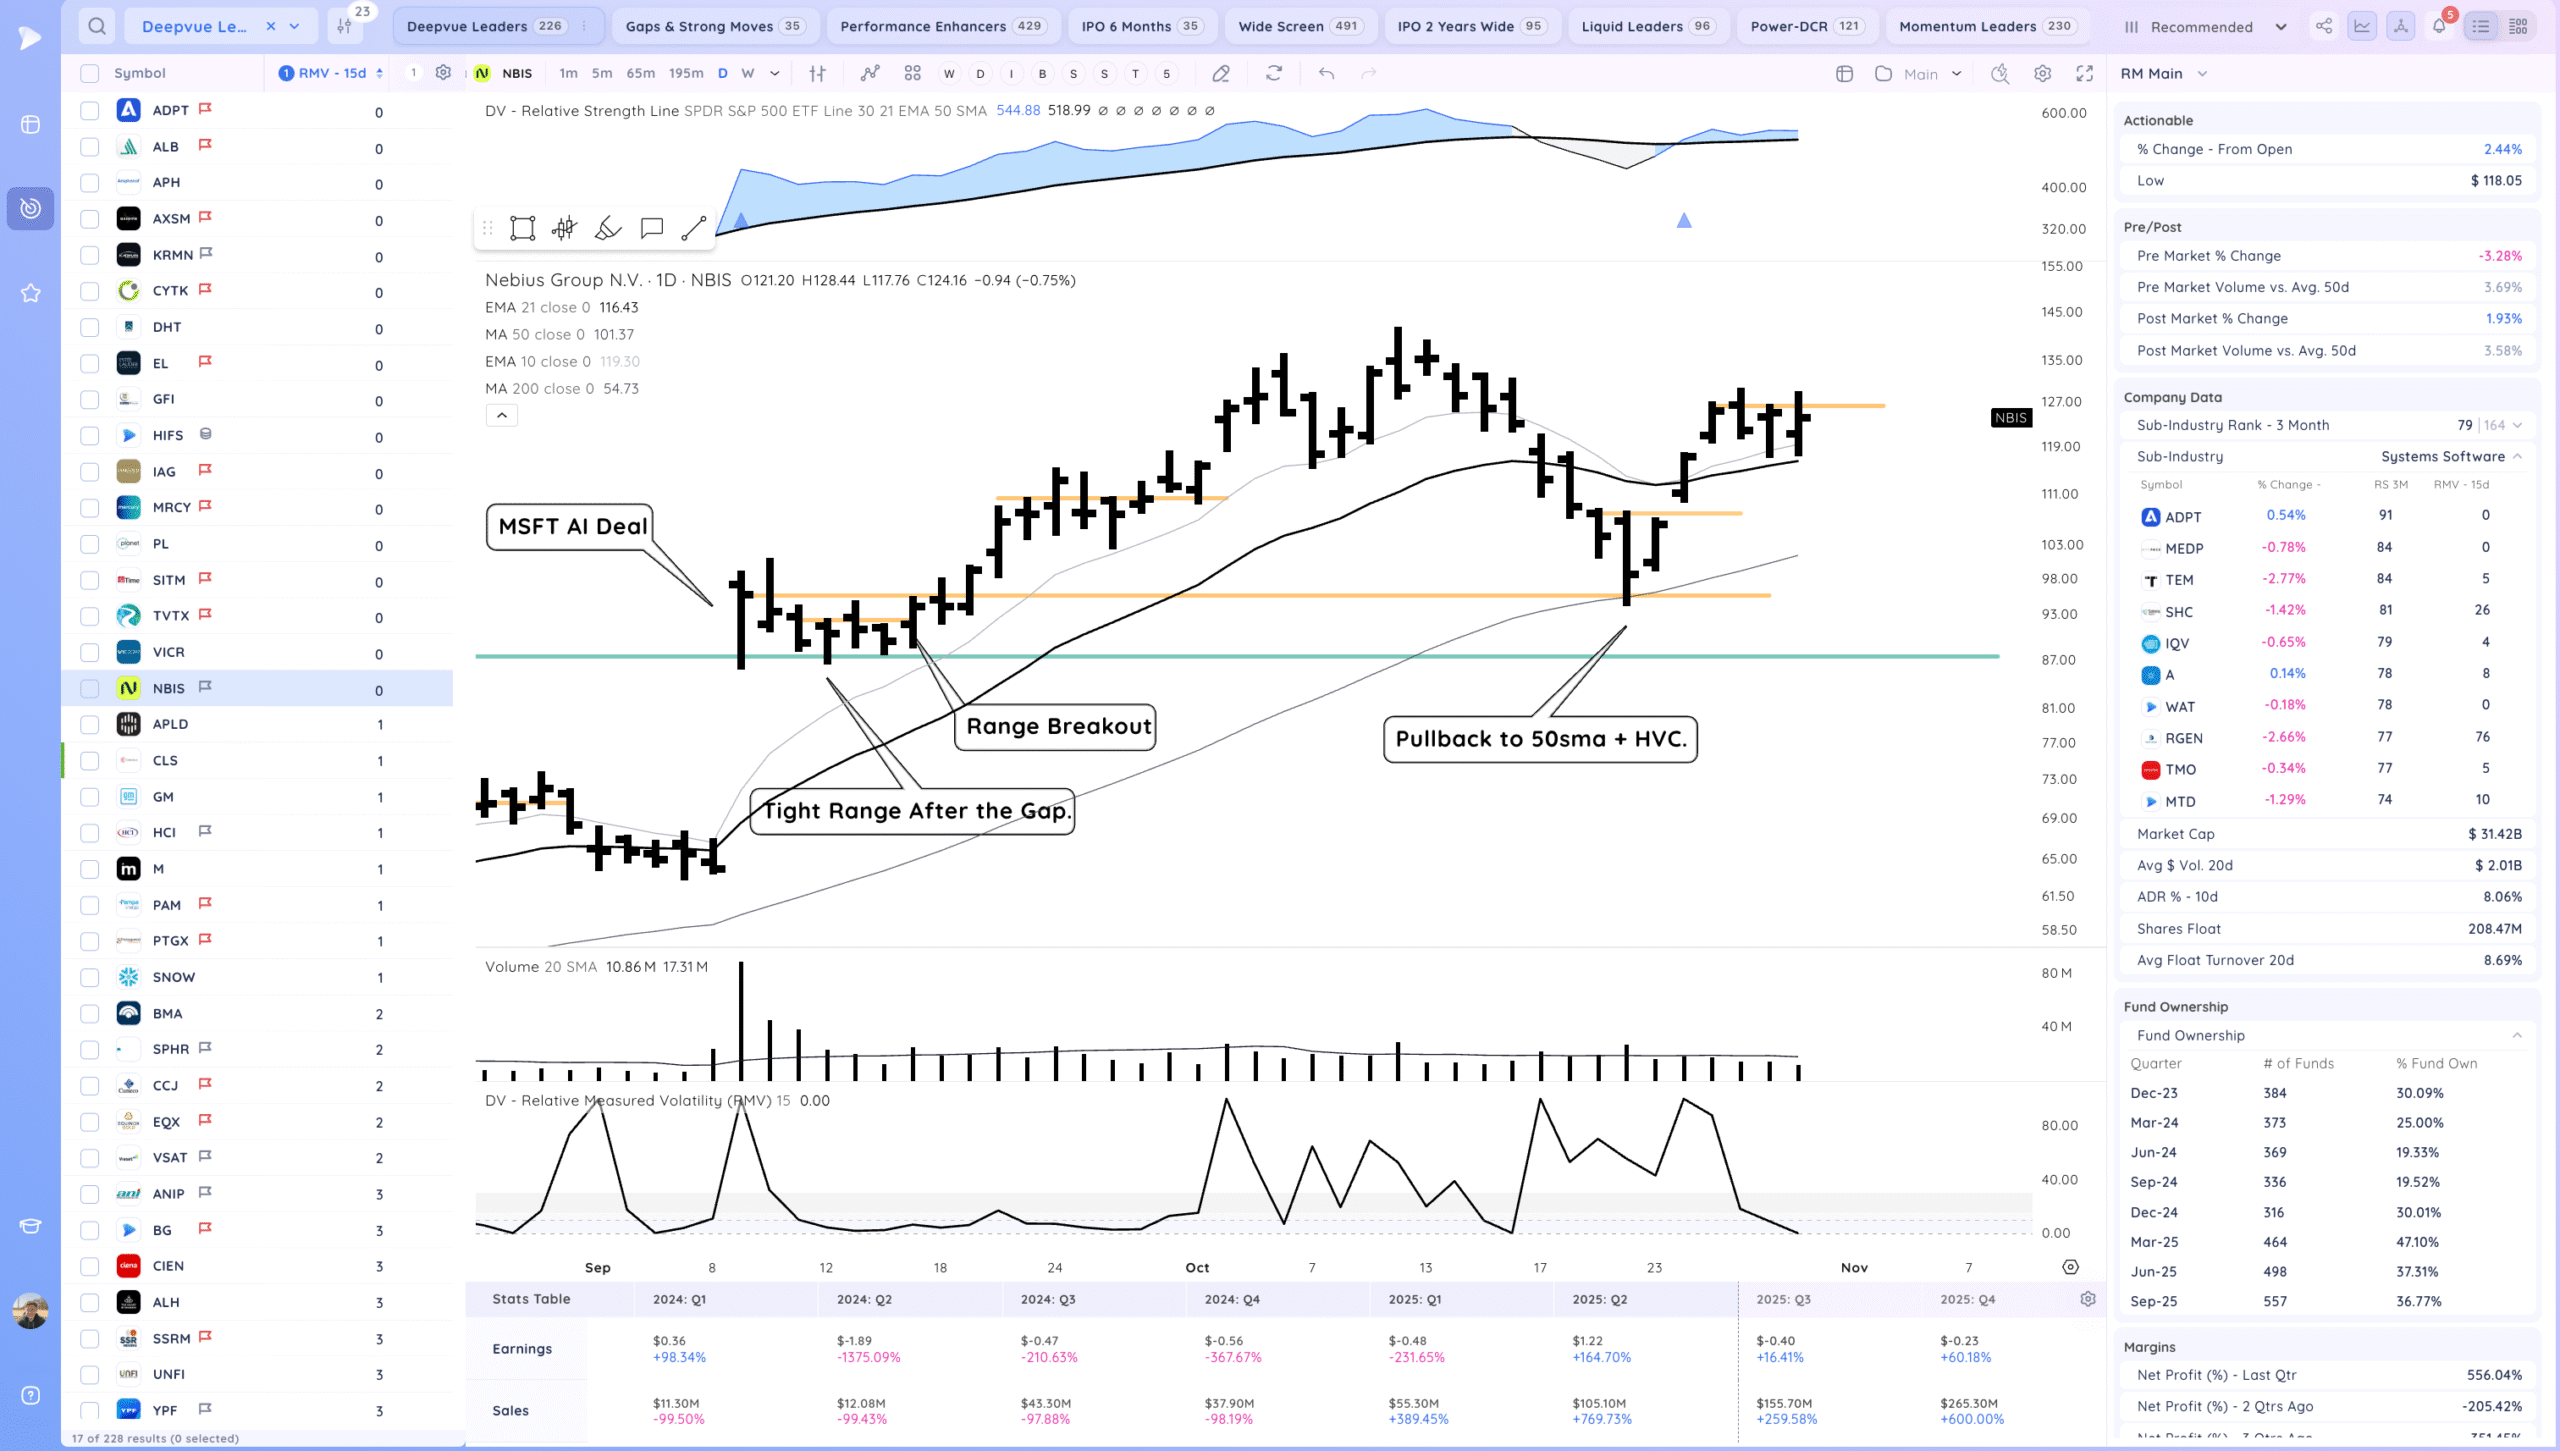
Task: Click the search magnifier icon
Action: 96,26
